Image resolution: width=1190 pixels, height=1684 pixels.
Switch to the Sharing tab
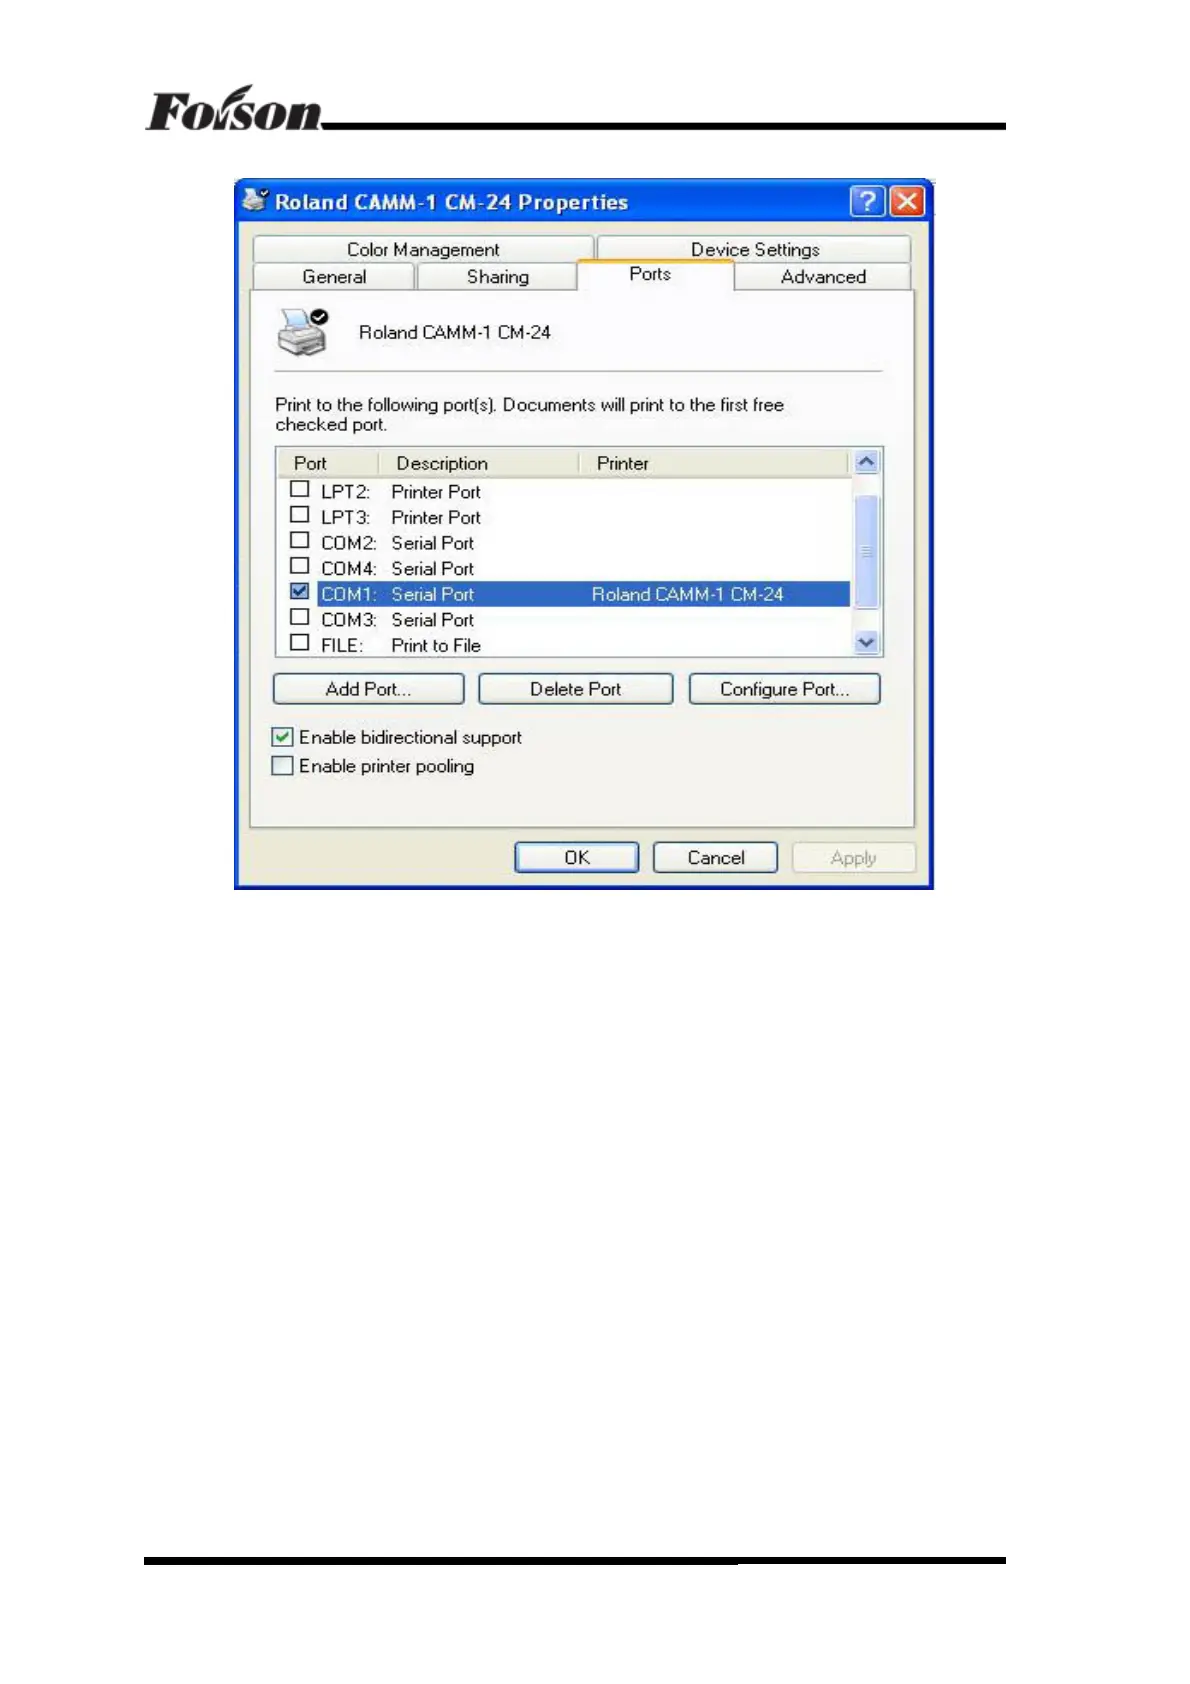click(497, 277)
